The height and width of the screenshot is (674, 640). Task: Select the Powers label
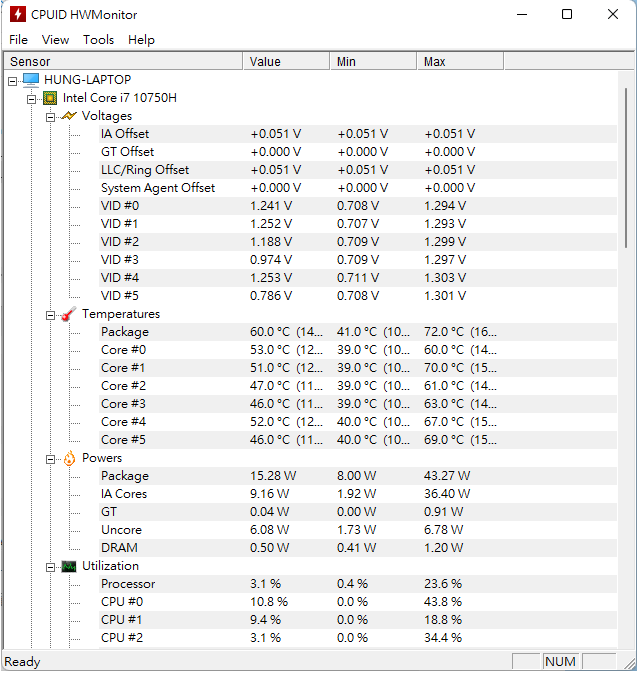(102, 458)
